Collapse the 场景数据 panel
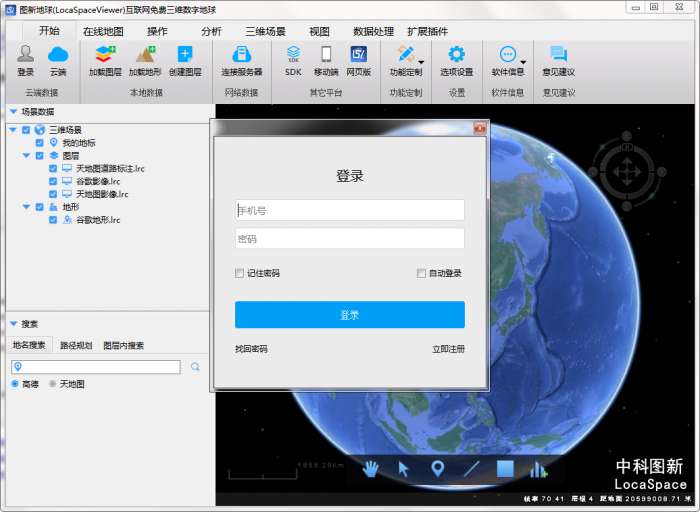Screen dimensions: 700x512 pos(13,112)
